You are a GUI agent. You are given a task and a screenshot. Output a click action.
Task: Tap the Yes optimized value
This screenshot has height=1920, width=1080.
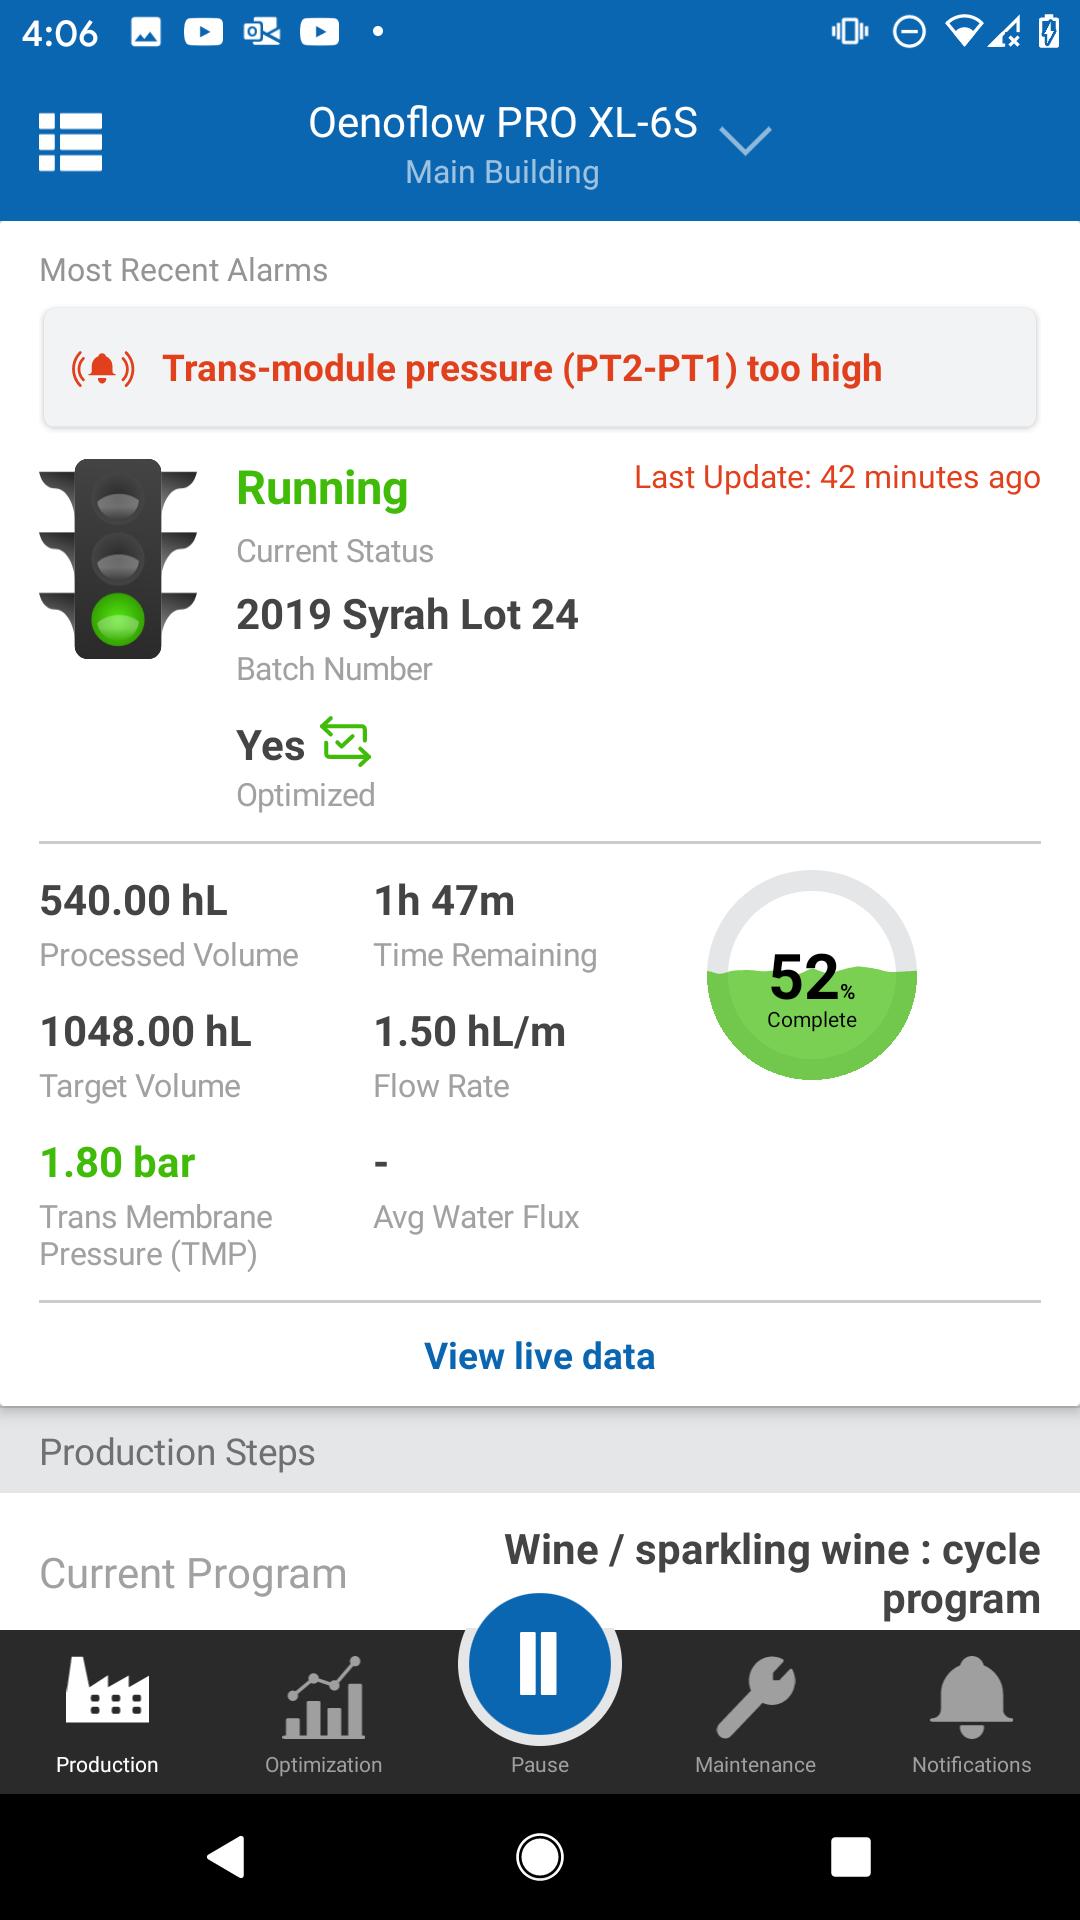point(271,745)
